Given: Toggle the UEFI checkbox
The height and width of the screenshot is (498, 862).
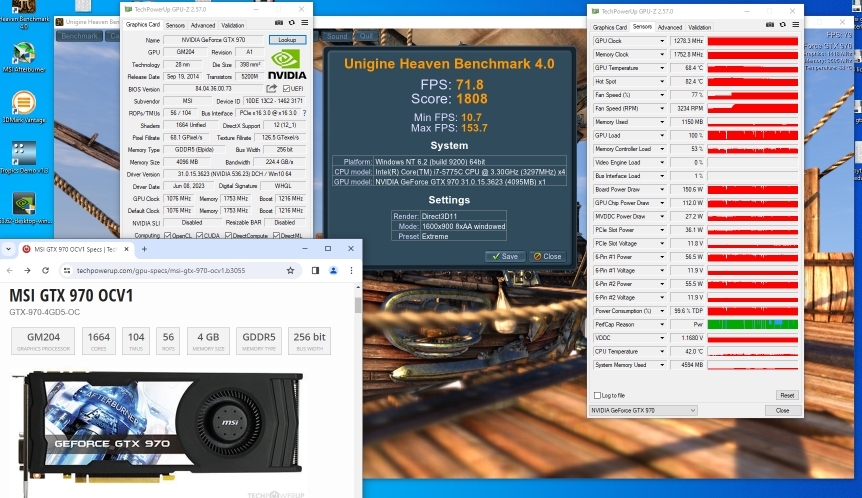Looking at the screenshot, I should coord(286,88).
